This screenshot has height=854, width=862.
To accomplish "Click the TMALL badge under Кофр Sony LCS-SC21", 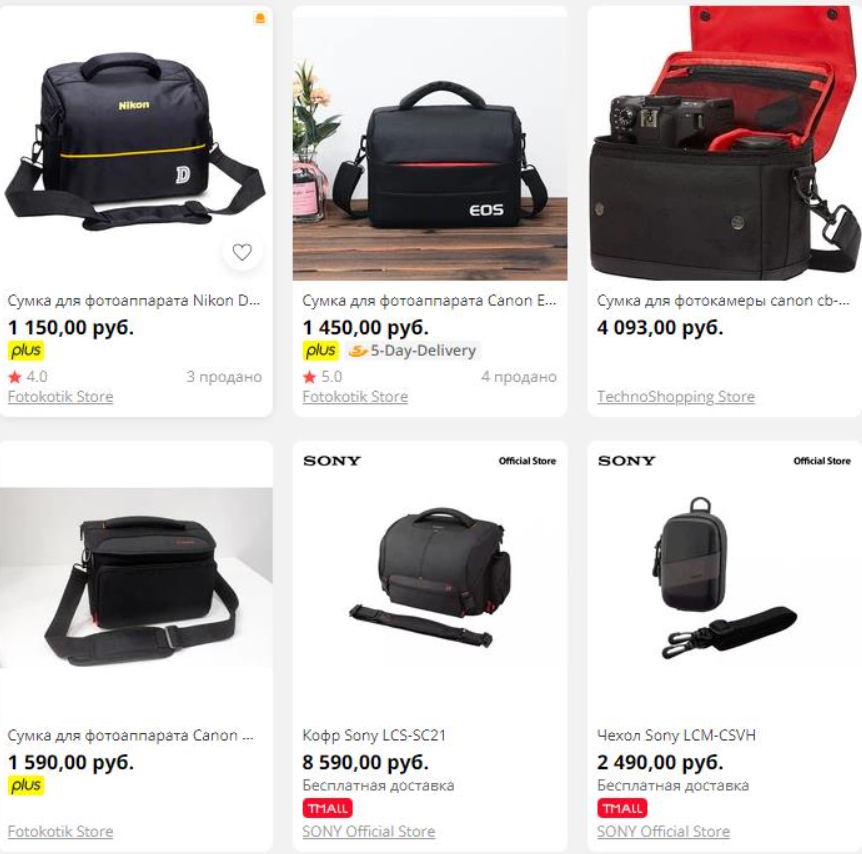I will pos(327,808).
